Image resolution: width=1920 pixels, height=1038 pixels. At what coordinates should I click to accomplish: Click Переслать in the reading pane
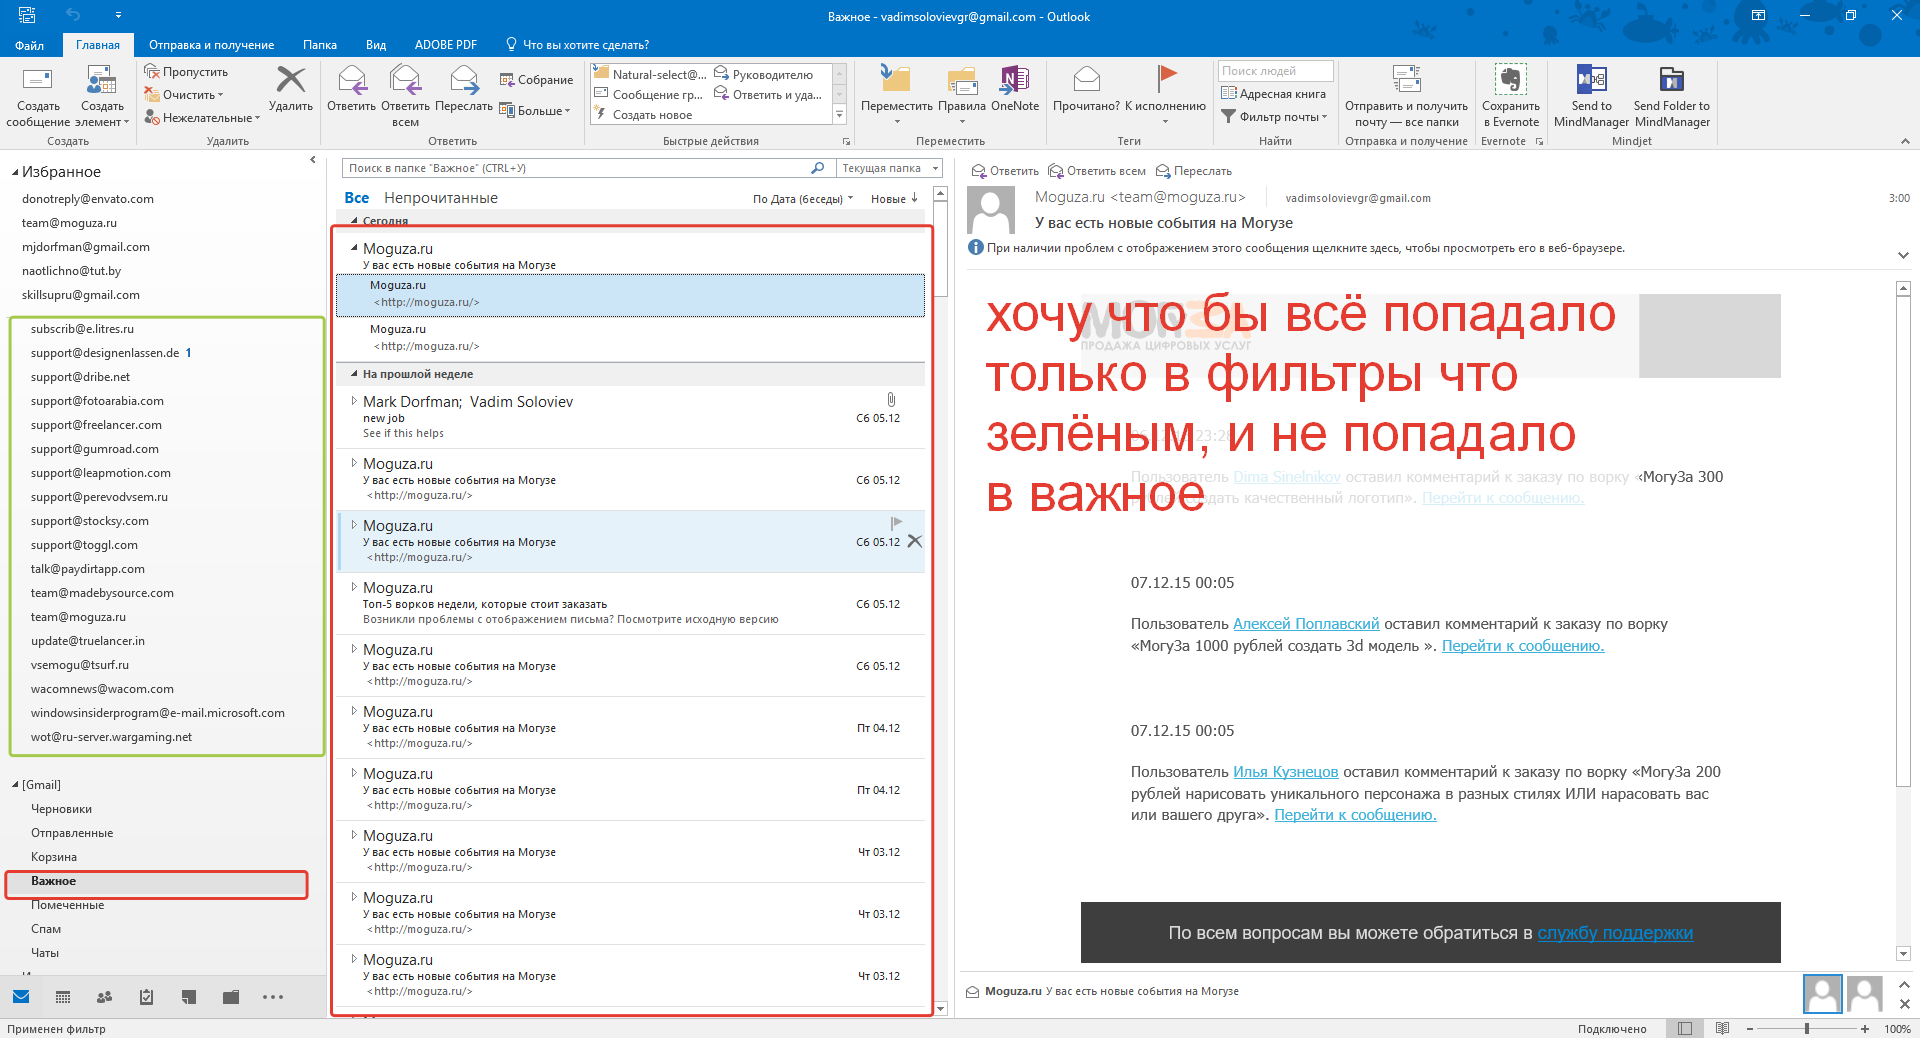1193,171
